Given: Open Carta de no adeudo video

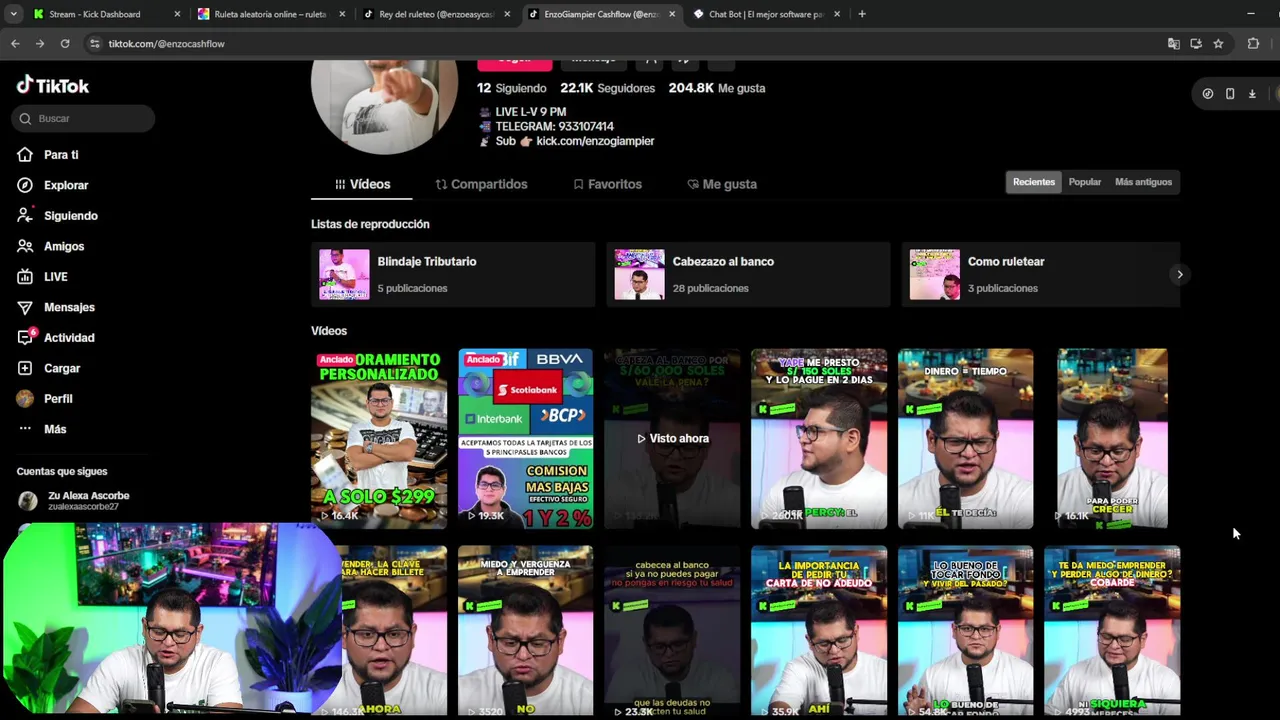Looking at the screenshot, I should point(818,631).
